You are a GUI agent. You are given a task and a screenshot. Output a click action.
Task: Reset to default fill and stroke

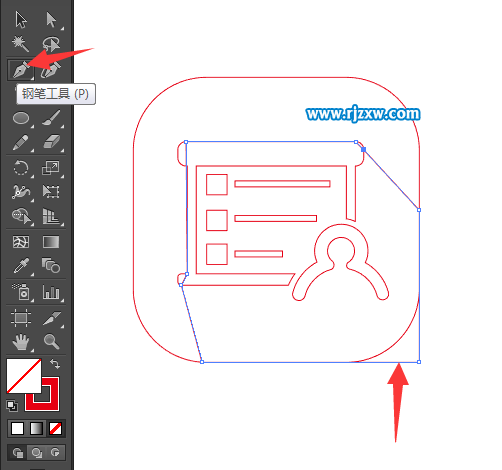pos(12,406)
